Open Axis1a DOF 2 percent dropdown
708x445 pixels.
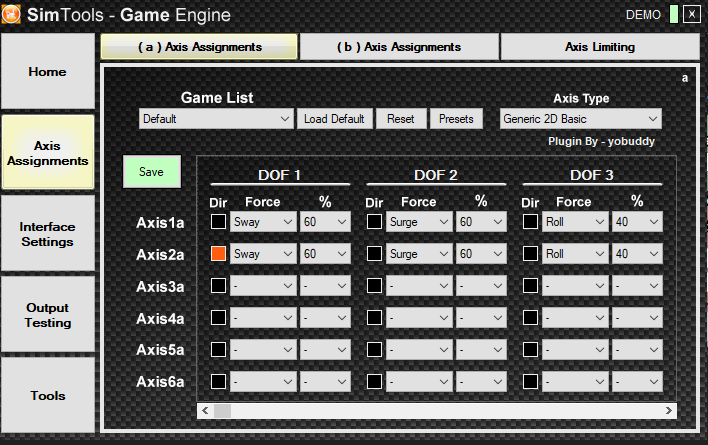481,222
